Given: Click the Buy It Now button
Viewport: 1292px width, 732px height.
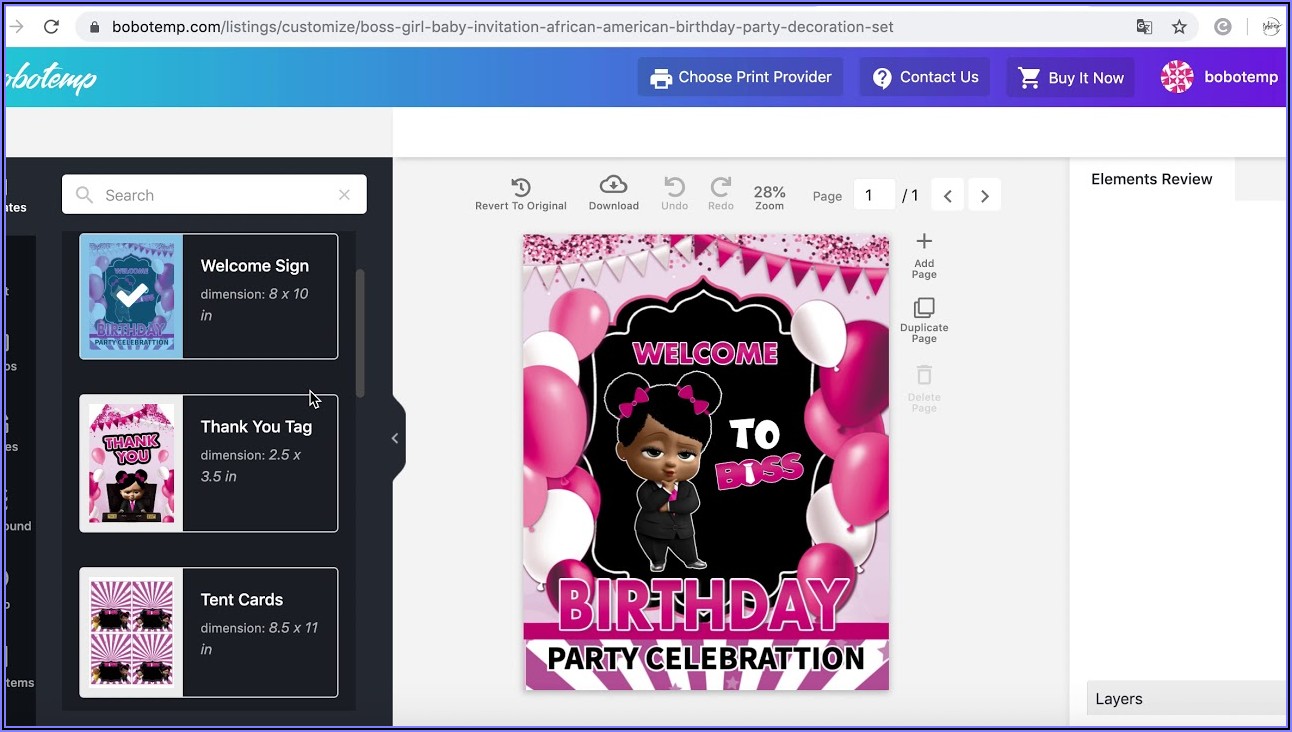Looking at the screenshot, I should 1070,77.
